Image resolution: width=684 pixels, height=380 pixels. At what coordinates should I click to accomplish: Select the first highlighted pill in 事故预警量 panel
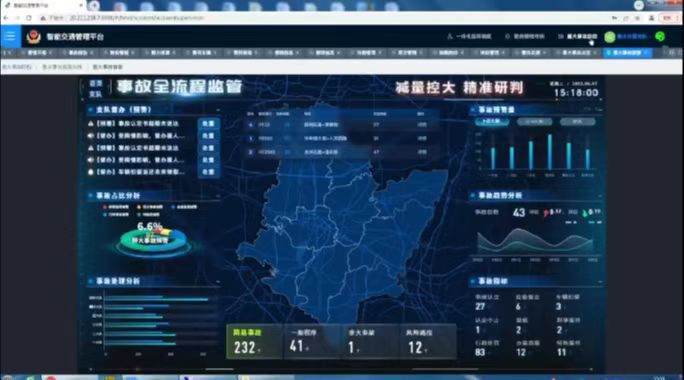tap(492, 121)
